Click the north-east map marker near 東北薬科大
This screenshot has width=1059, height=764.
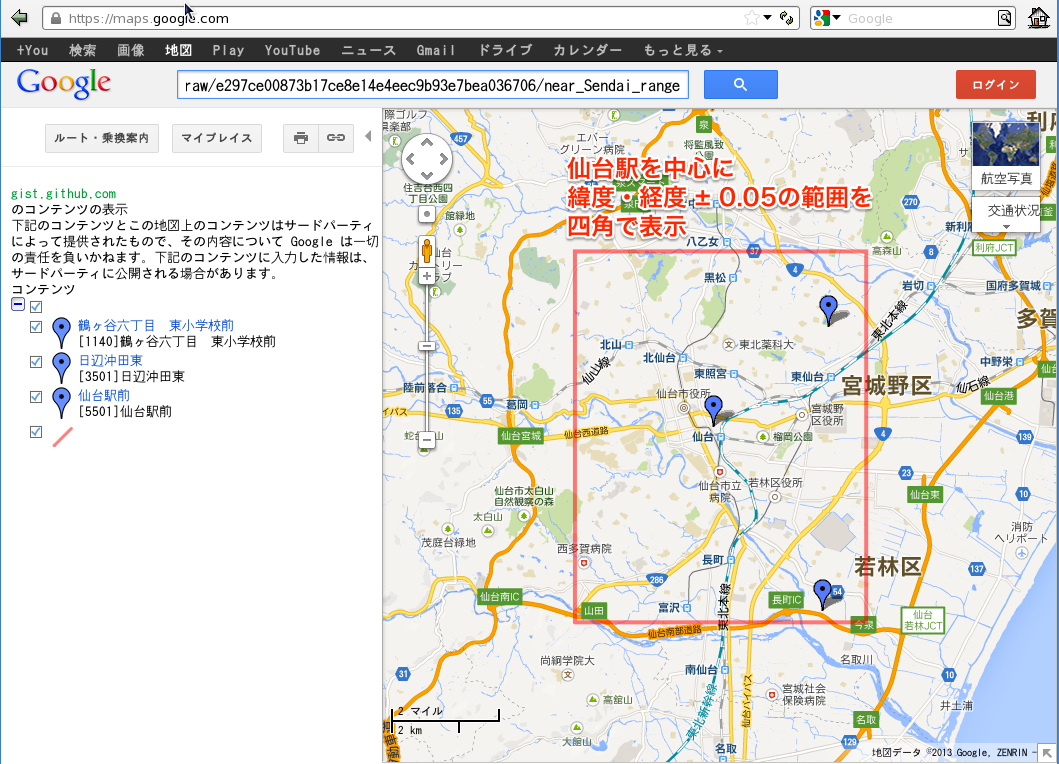pyautogui.click(x=828, y=311)
